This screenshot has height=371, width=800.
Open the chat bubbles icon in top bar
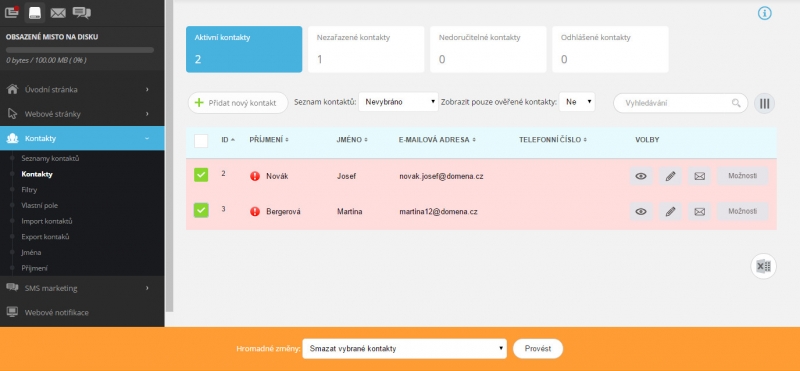82,13
